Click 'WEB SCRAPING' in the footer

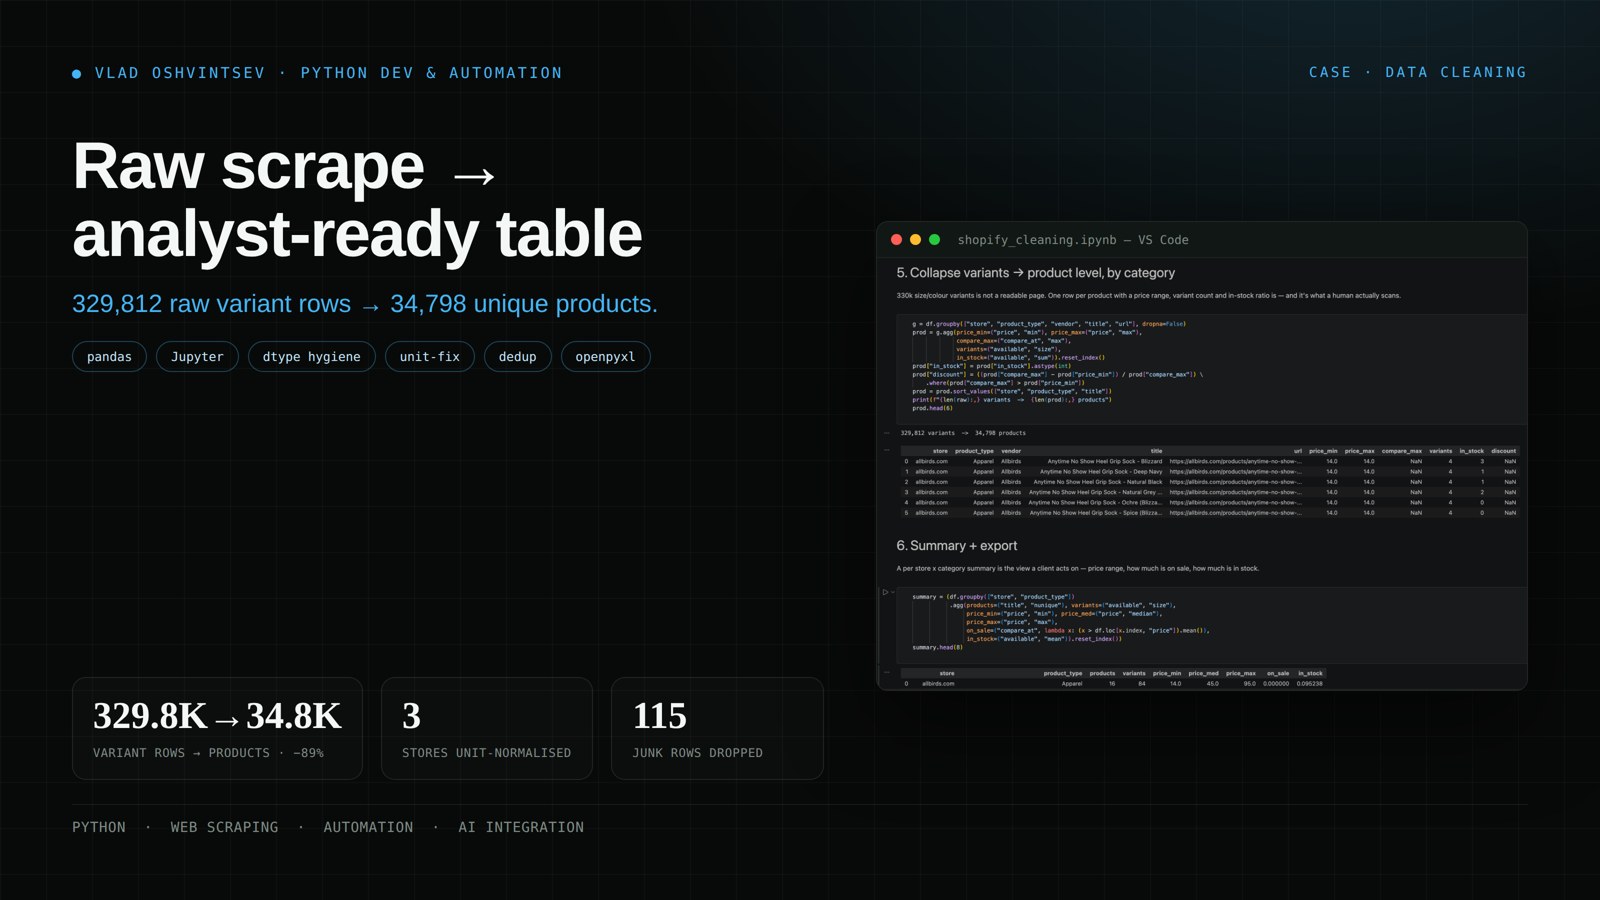click(224, 827)
